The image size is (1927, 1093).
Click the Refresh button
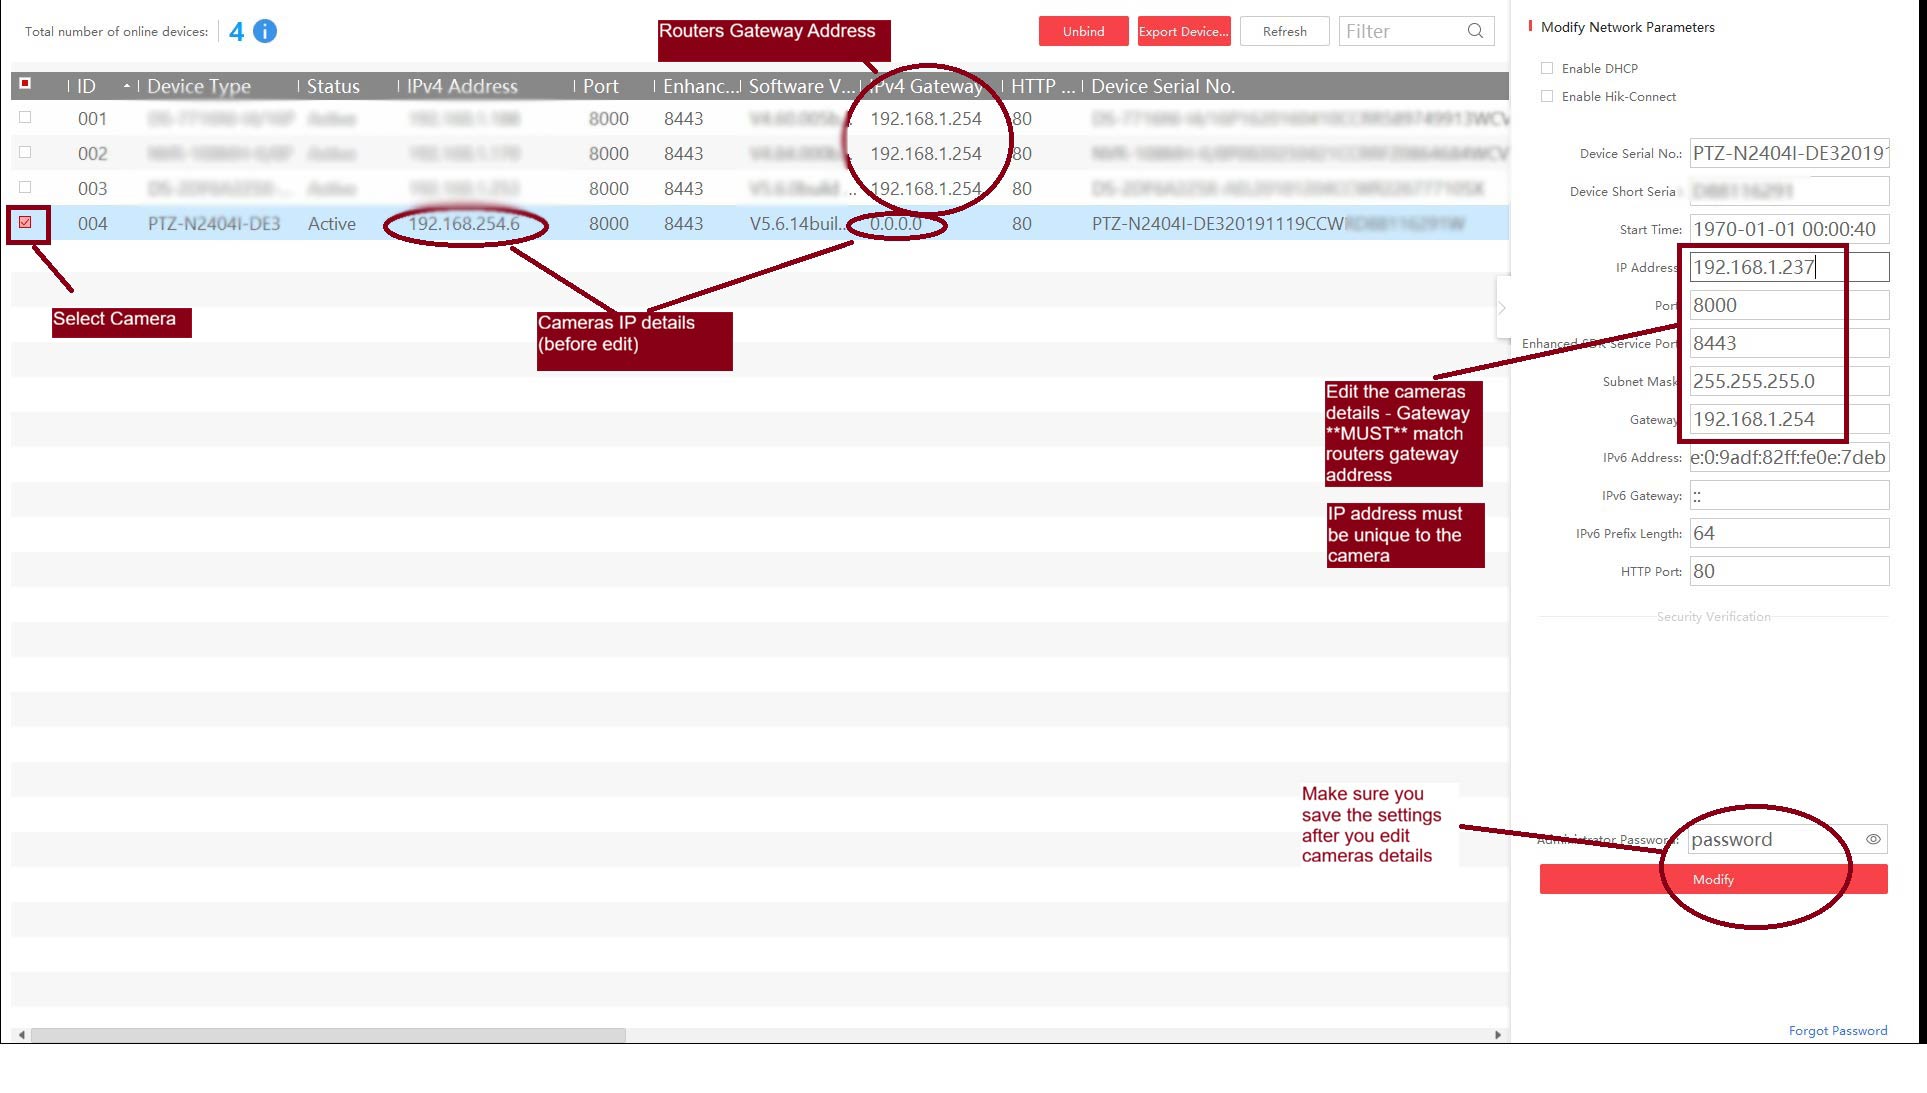click(x=1284, y=31)
